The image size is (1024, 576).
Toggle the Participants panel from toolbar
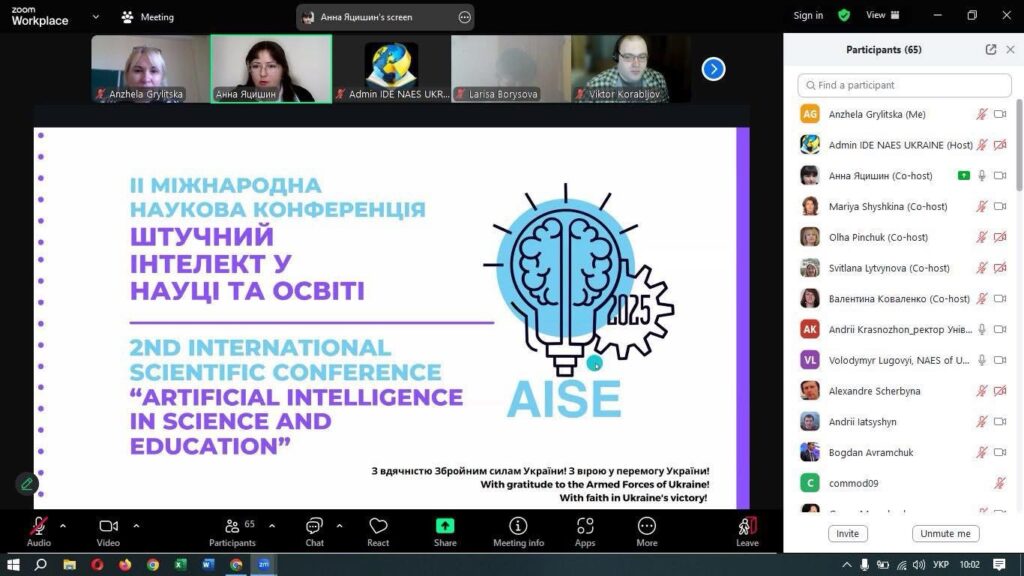(232, 530)
